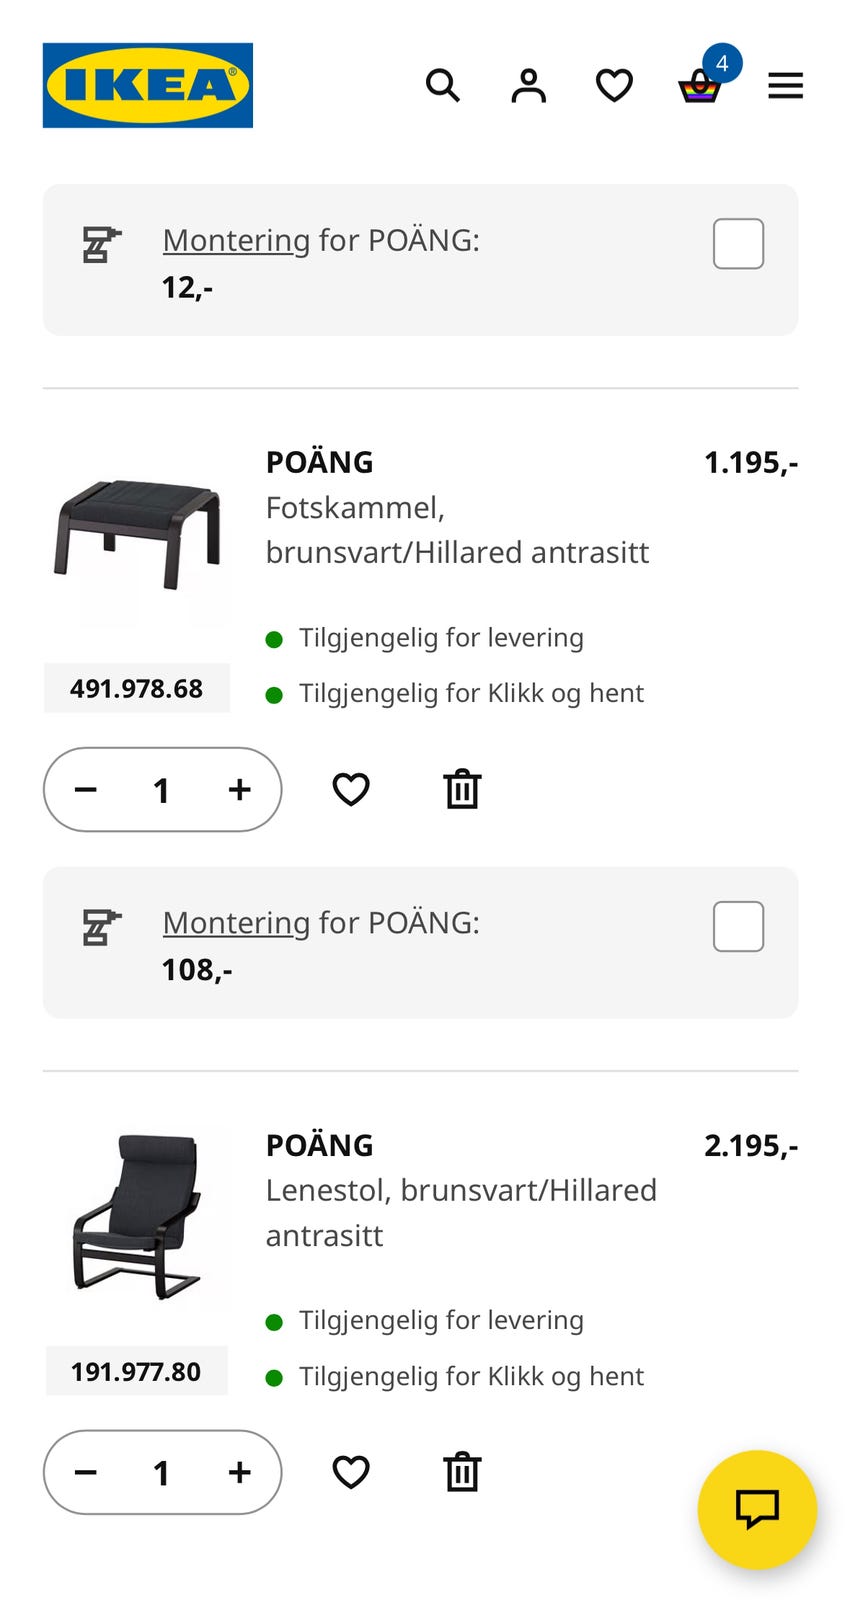850x1600 pixels.
Task: Open the favorites heart in header
Action: click(614, 85)
